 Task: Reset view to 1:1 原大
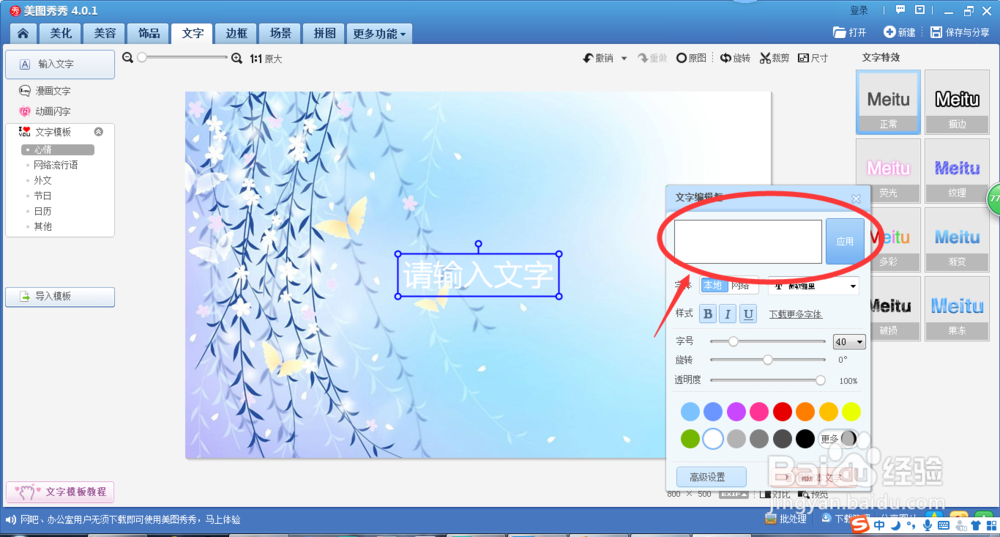pyautogui.click(x=266, y=59)
